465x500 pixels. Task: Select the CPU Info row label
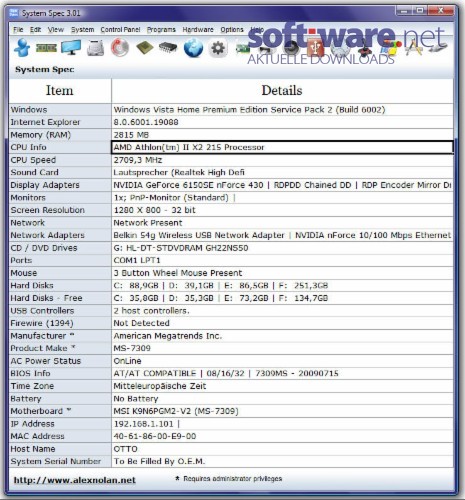[28, 147]
